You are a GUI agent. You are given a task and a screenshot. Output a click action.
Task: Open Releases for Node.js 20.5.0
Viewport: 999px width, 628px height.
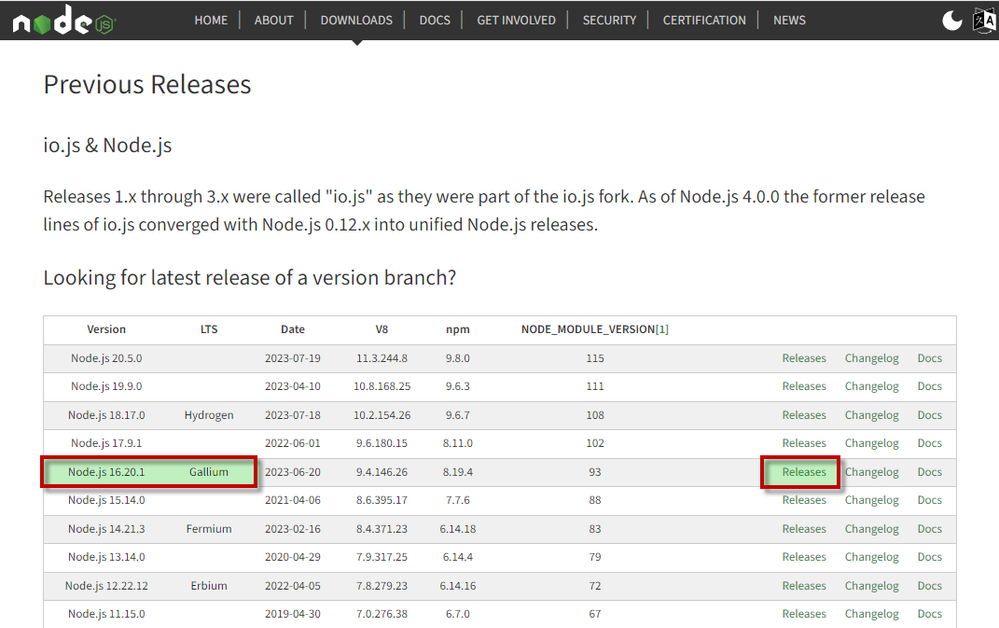point(804,358)
